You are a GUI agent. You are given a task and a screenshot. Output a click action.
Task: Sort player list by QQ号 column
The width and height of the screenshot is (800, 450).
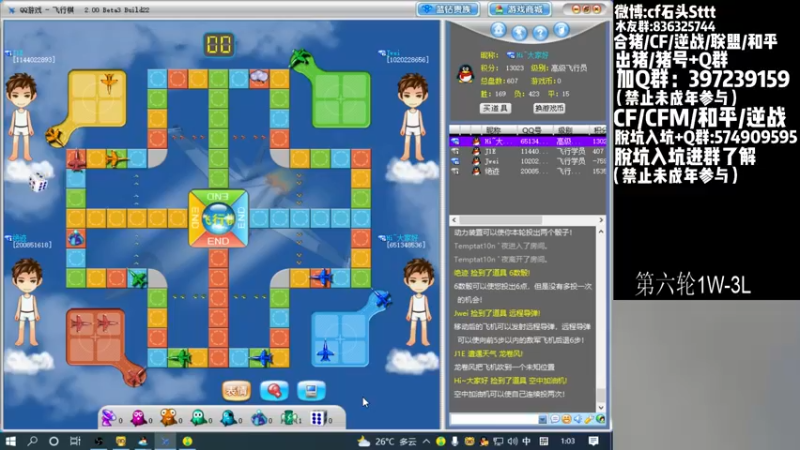(x=532, y=130)
